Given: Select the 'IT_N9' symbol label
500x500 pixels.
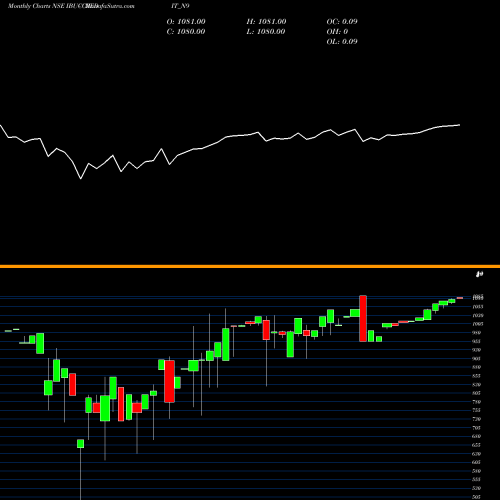Looking at the screenshot, I should coord(181,6).
